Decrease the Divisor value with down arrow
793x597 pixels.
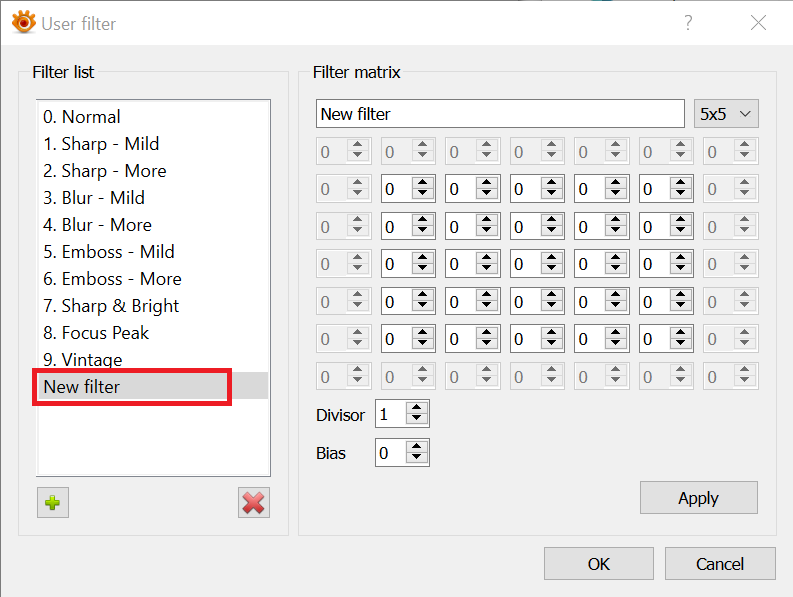[417, 420]
